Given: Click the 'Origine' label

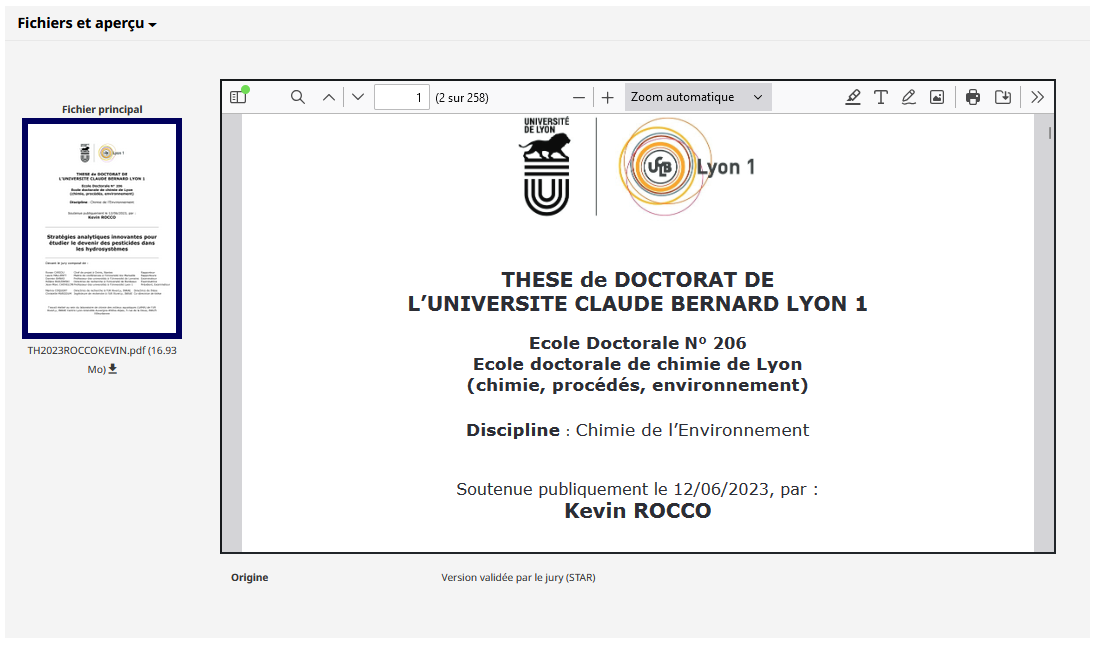Looking at the screenshot, I should coord(249,577).
